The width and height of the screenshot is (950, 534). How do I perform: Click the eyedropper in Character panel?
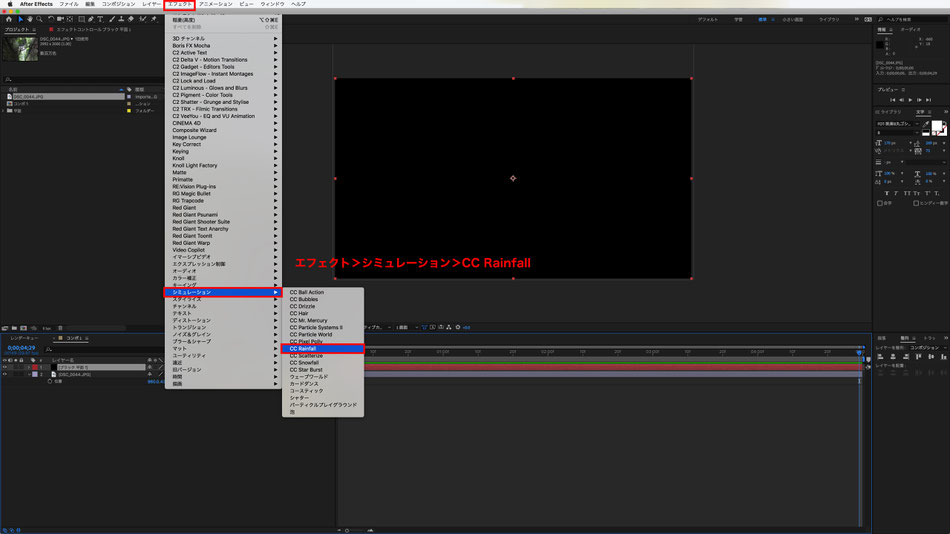pos(926,124)
